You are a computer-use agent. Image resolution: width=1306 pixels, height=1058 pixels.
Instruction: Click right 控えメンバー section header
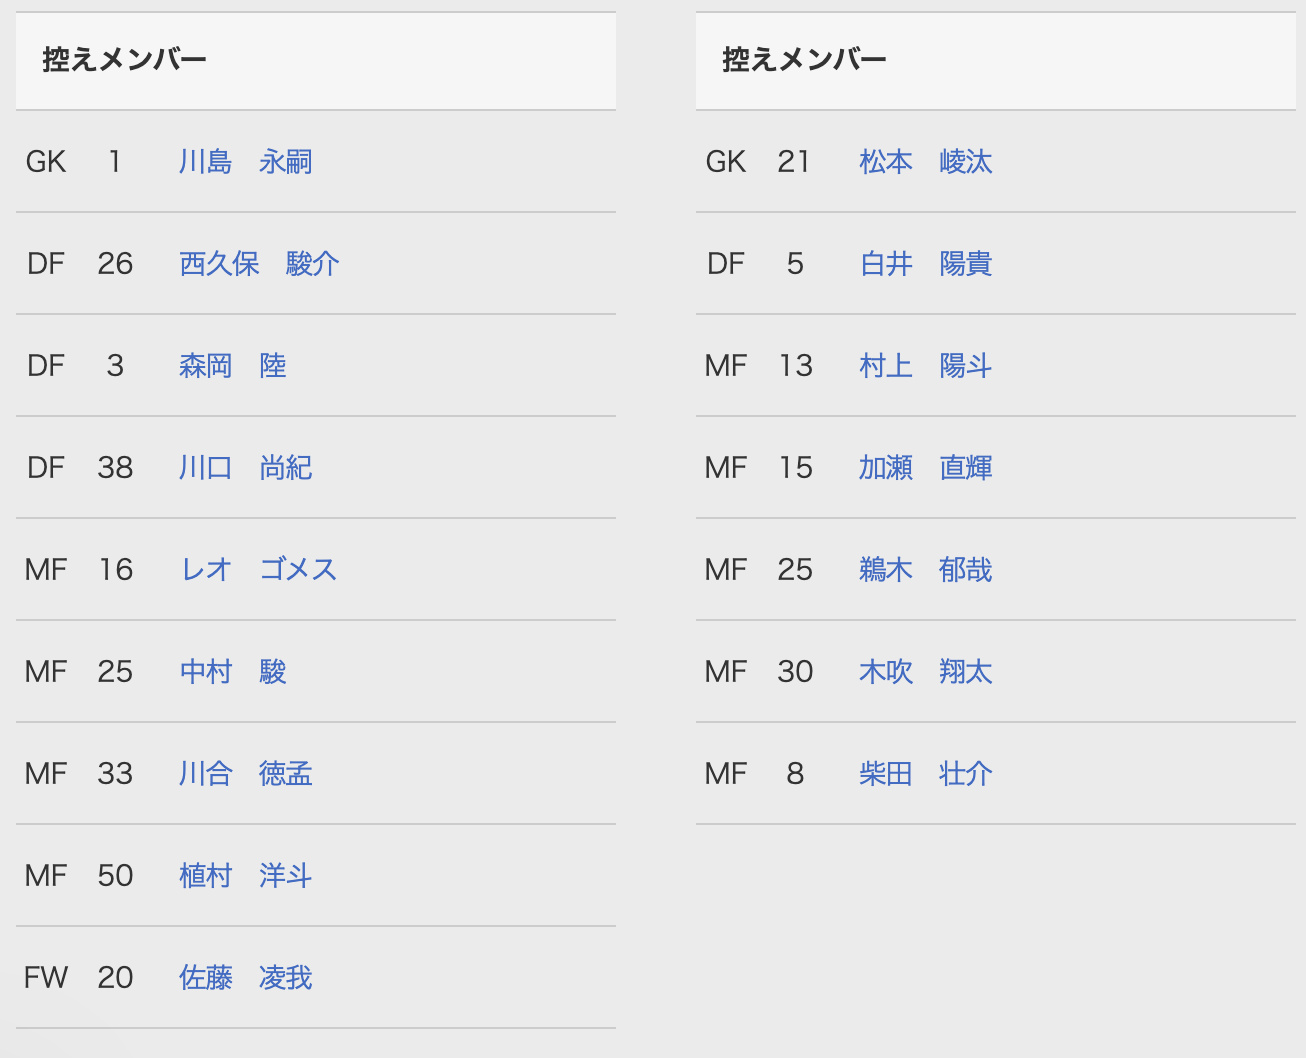804,60
